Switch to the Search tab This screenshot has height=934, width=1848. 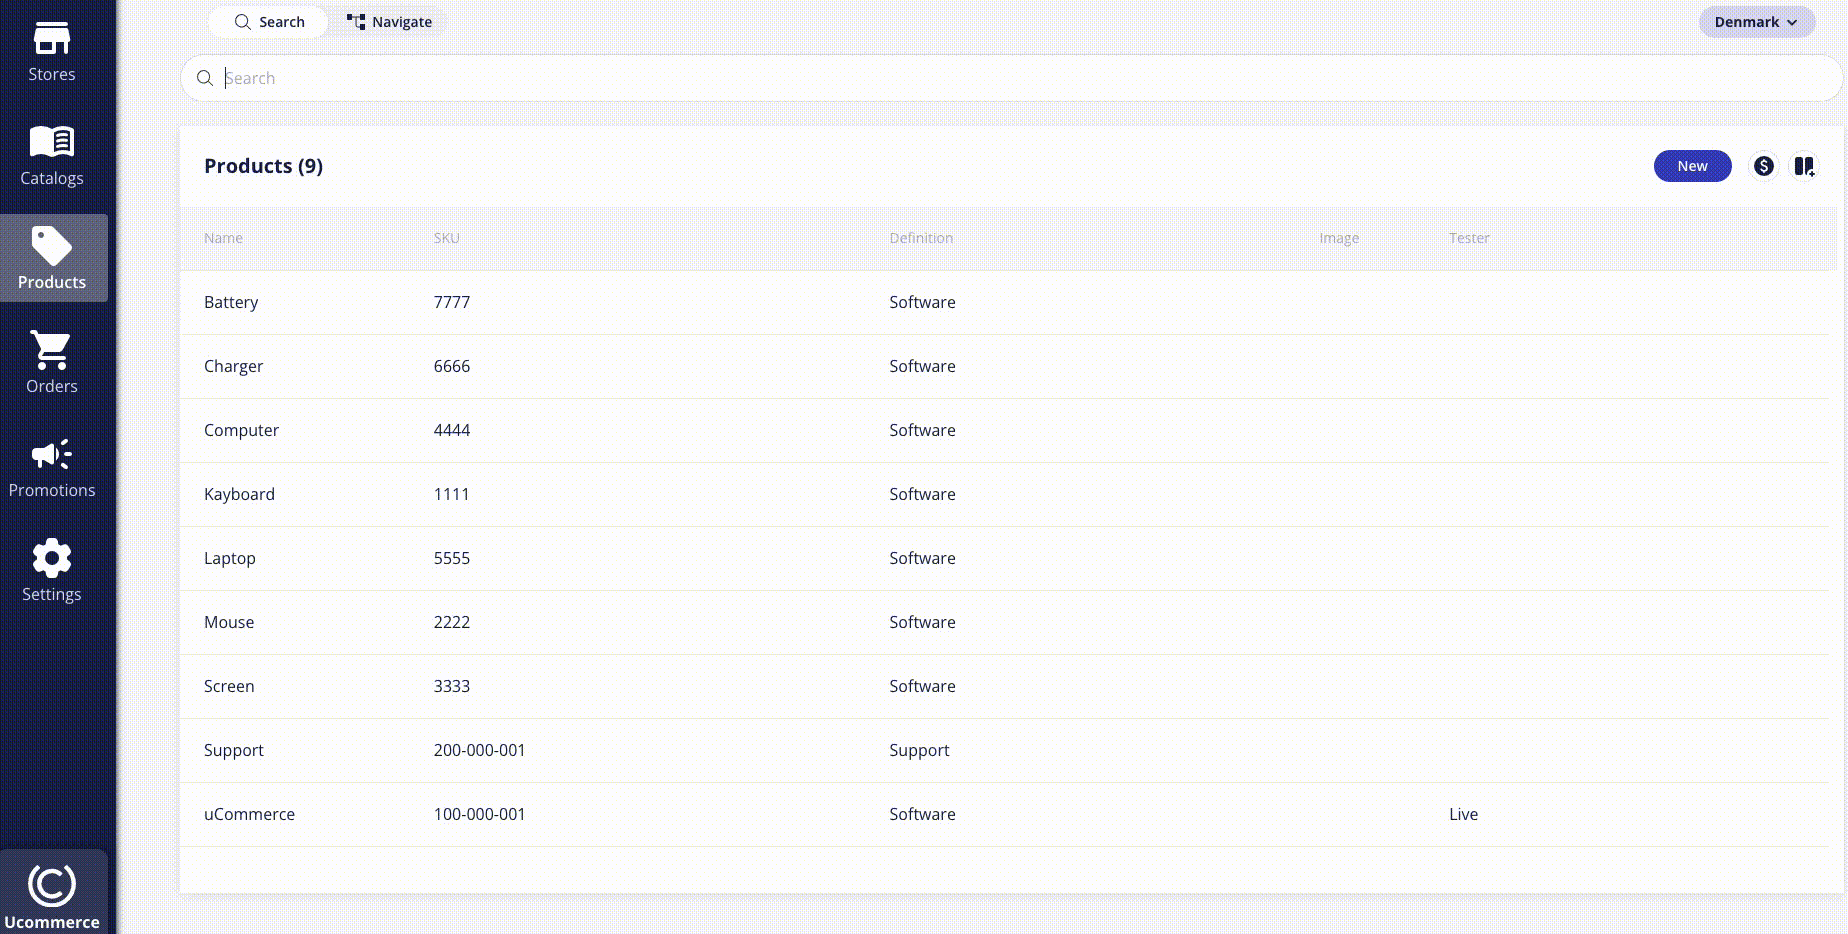[269, 22]
